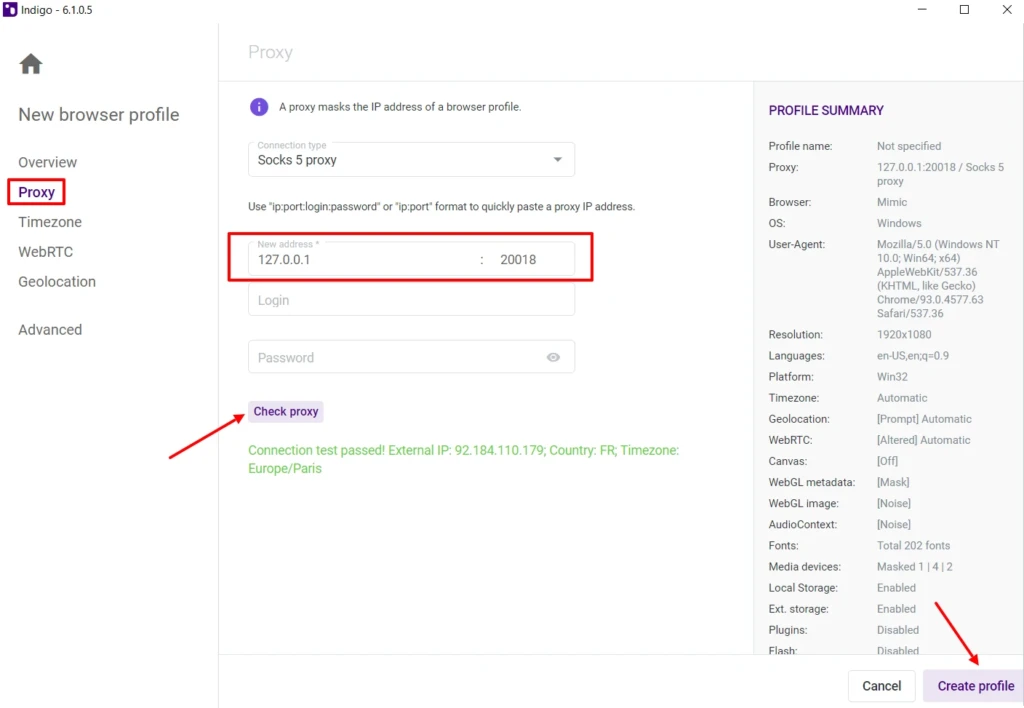Image resolution: width=1024 pixels, height=708 pixels.
Task: Click the purple info icon
Action: click(x=259, y=106)
